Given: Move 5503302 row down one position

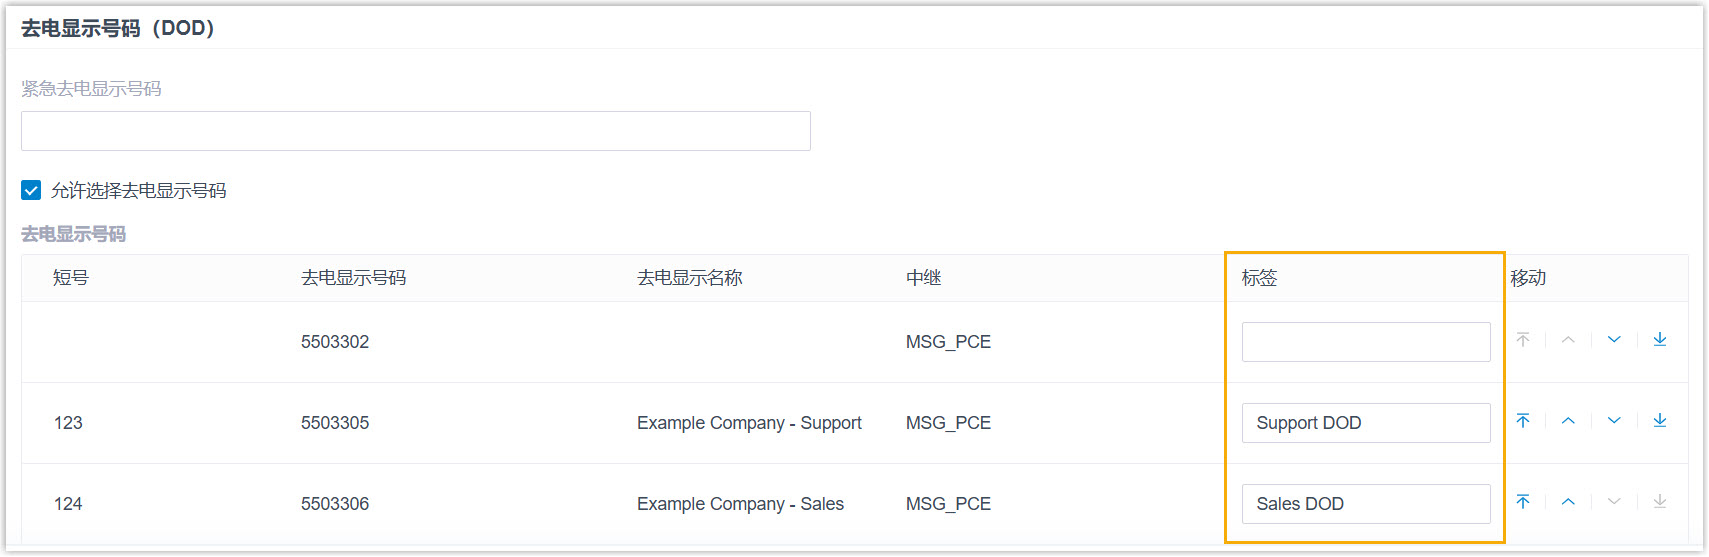Looking at the screenshot, I should coord(1614,340).
